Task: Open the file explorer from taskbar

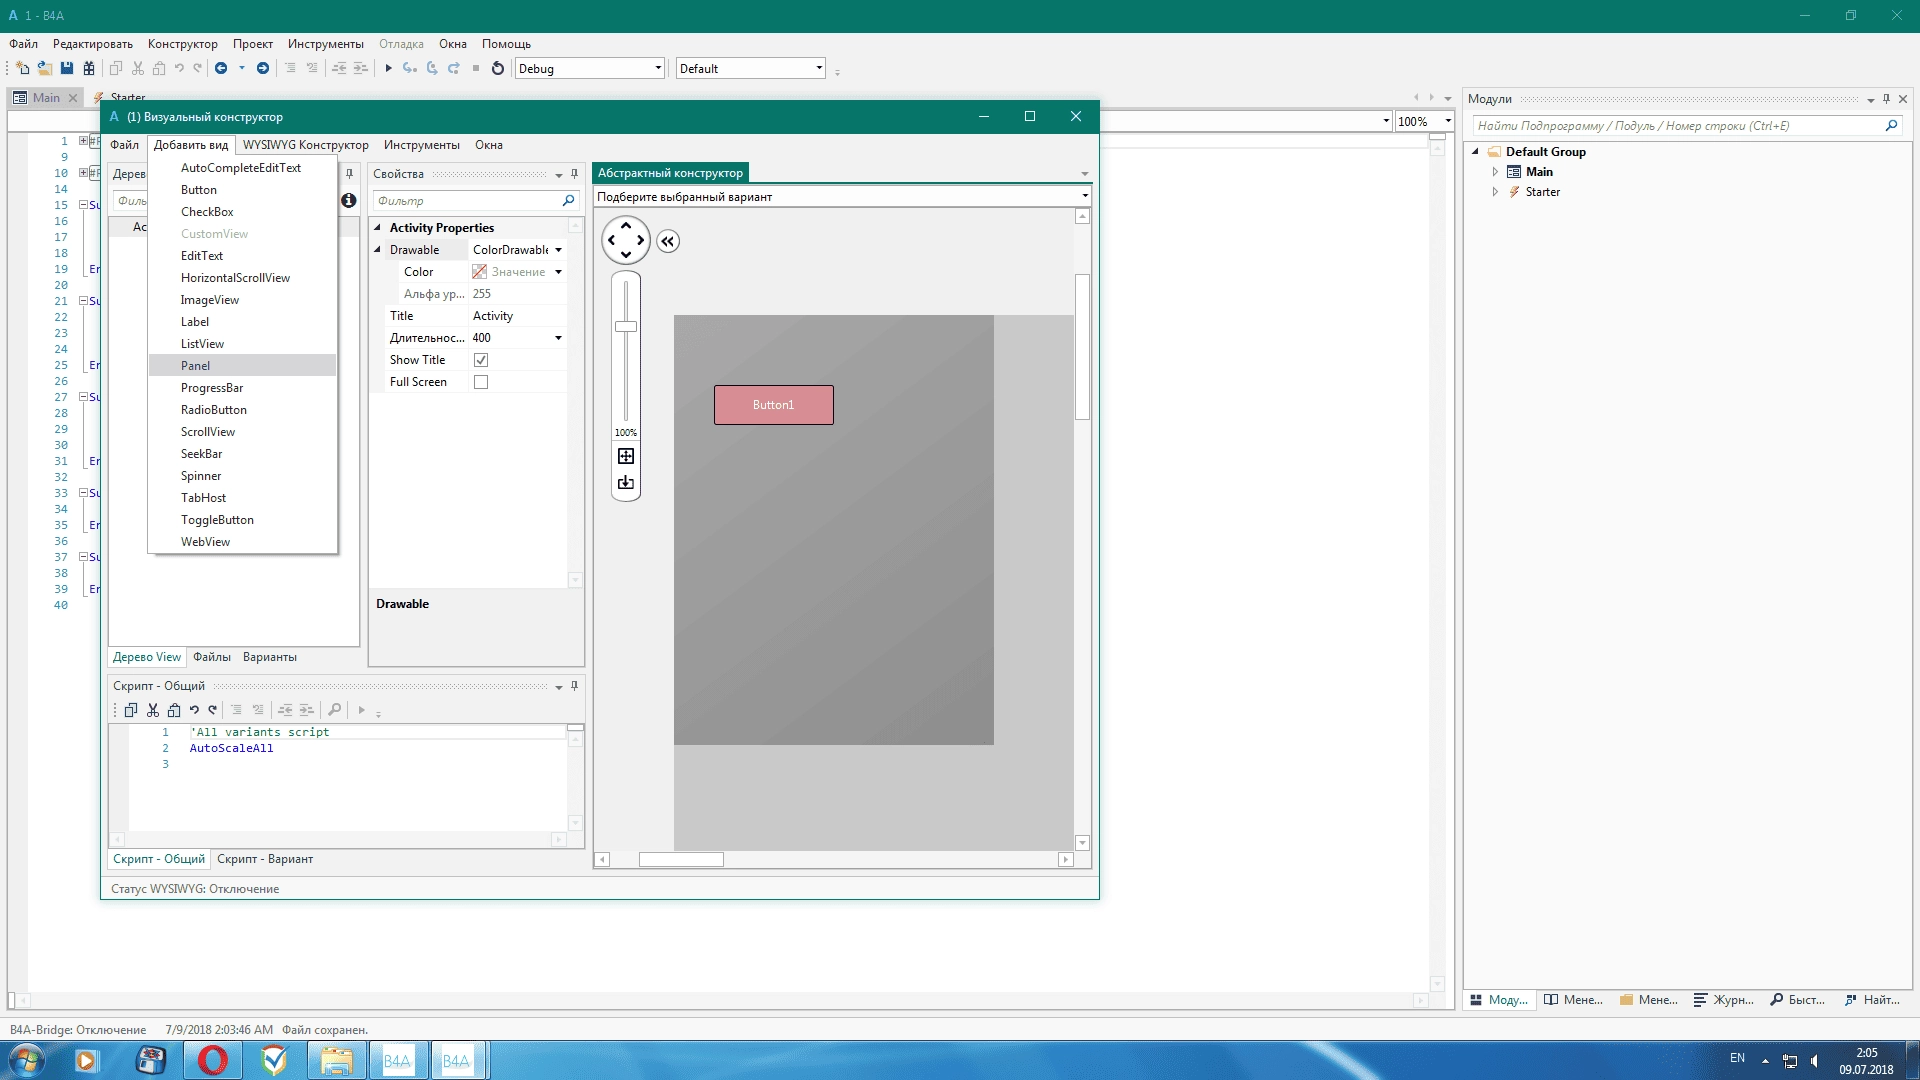Action: click(x=336, y=1060)
